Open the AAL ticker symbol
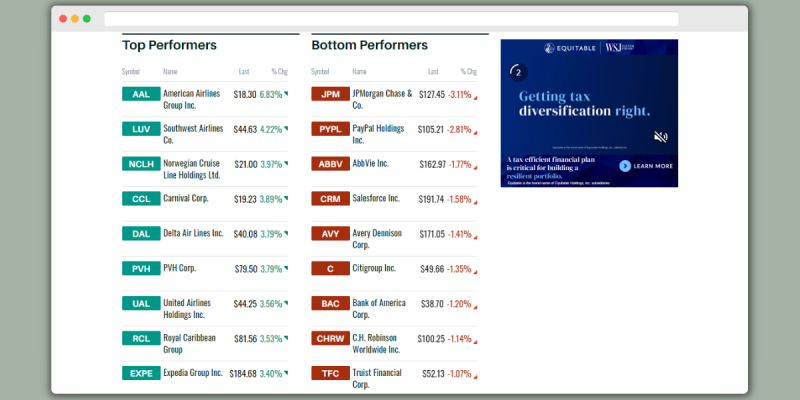Image resolution: width=800 pixels, height=400 pixels. coord(141,94)
